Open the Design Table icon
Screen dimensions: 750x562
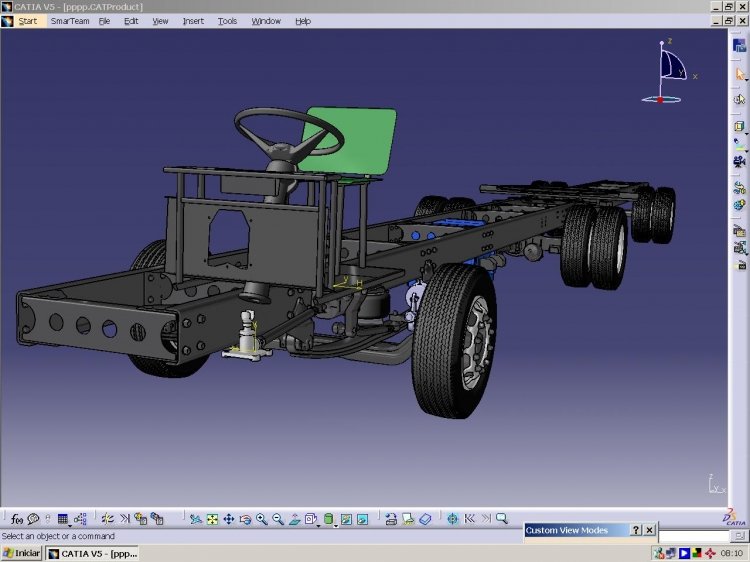coord(62,519)
